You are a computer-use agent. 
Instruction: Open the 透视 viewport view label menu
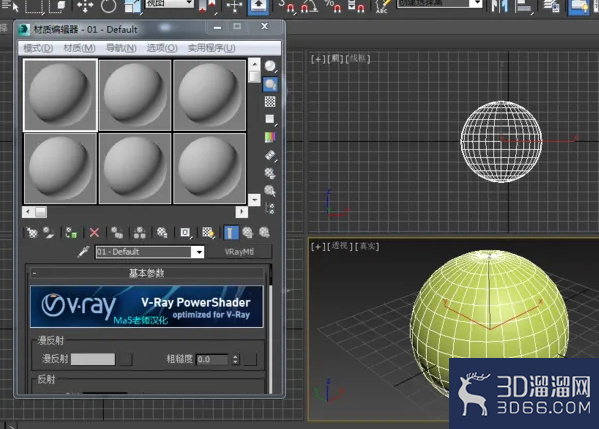(340, 246)
